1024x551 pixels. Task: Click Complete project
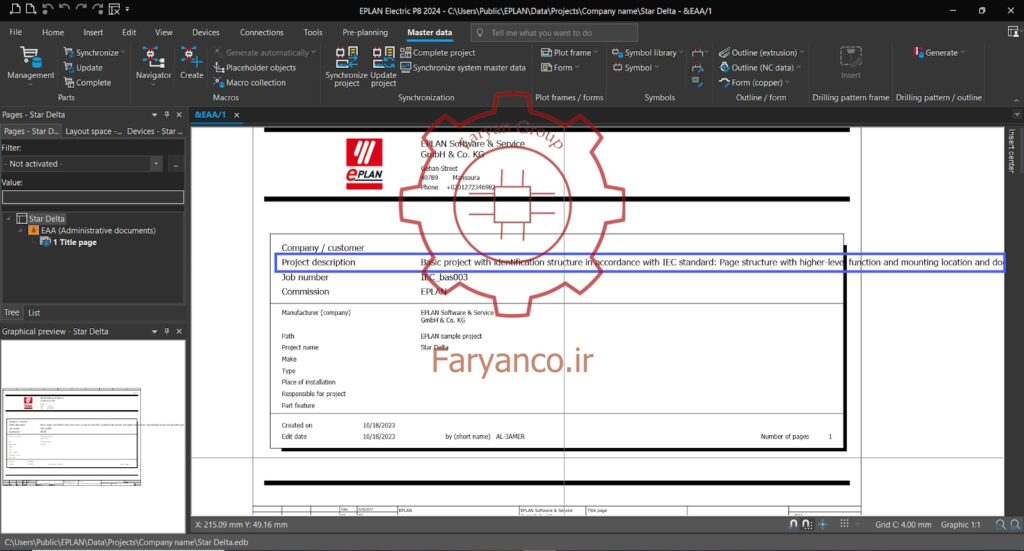[438, 53]
